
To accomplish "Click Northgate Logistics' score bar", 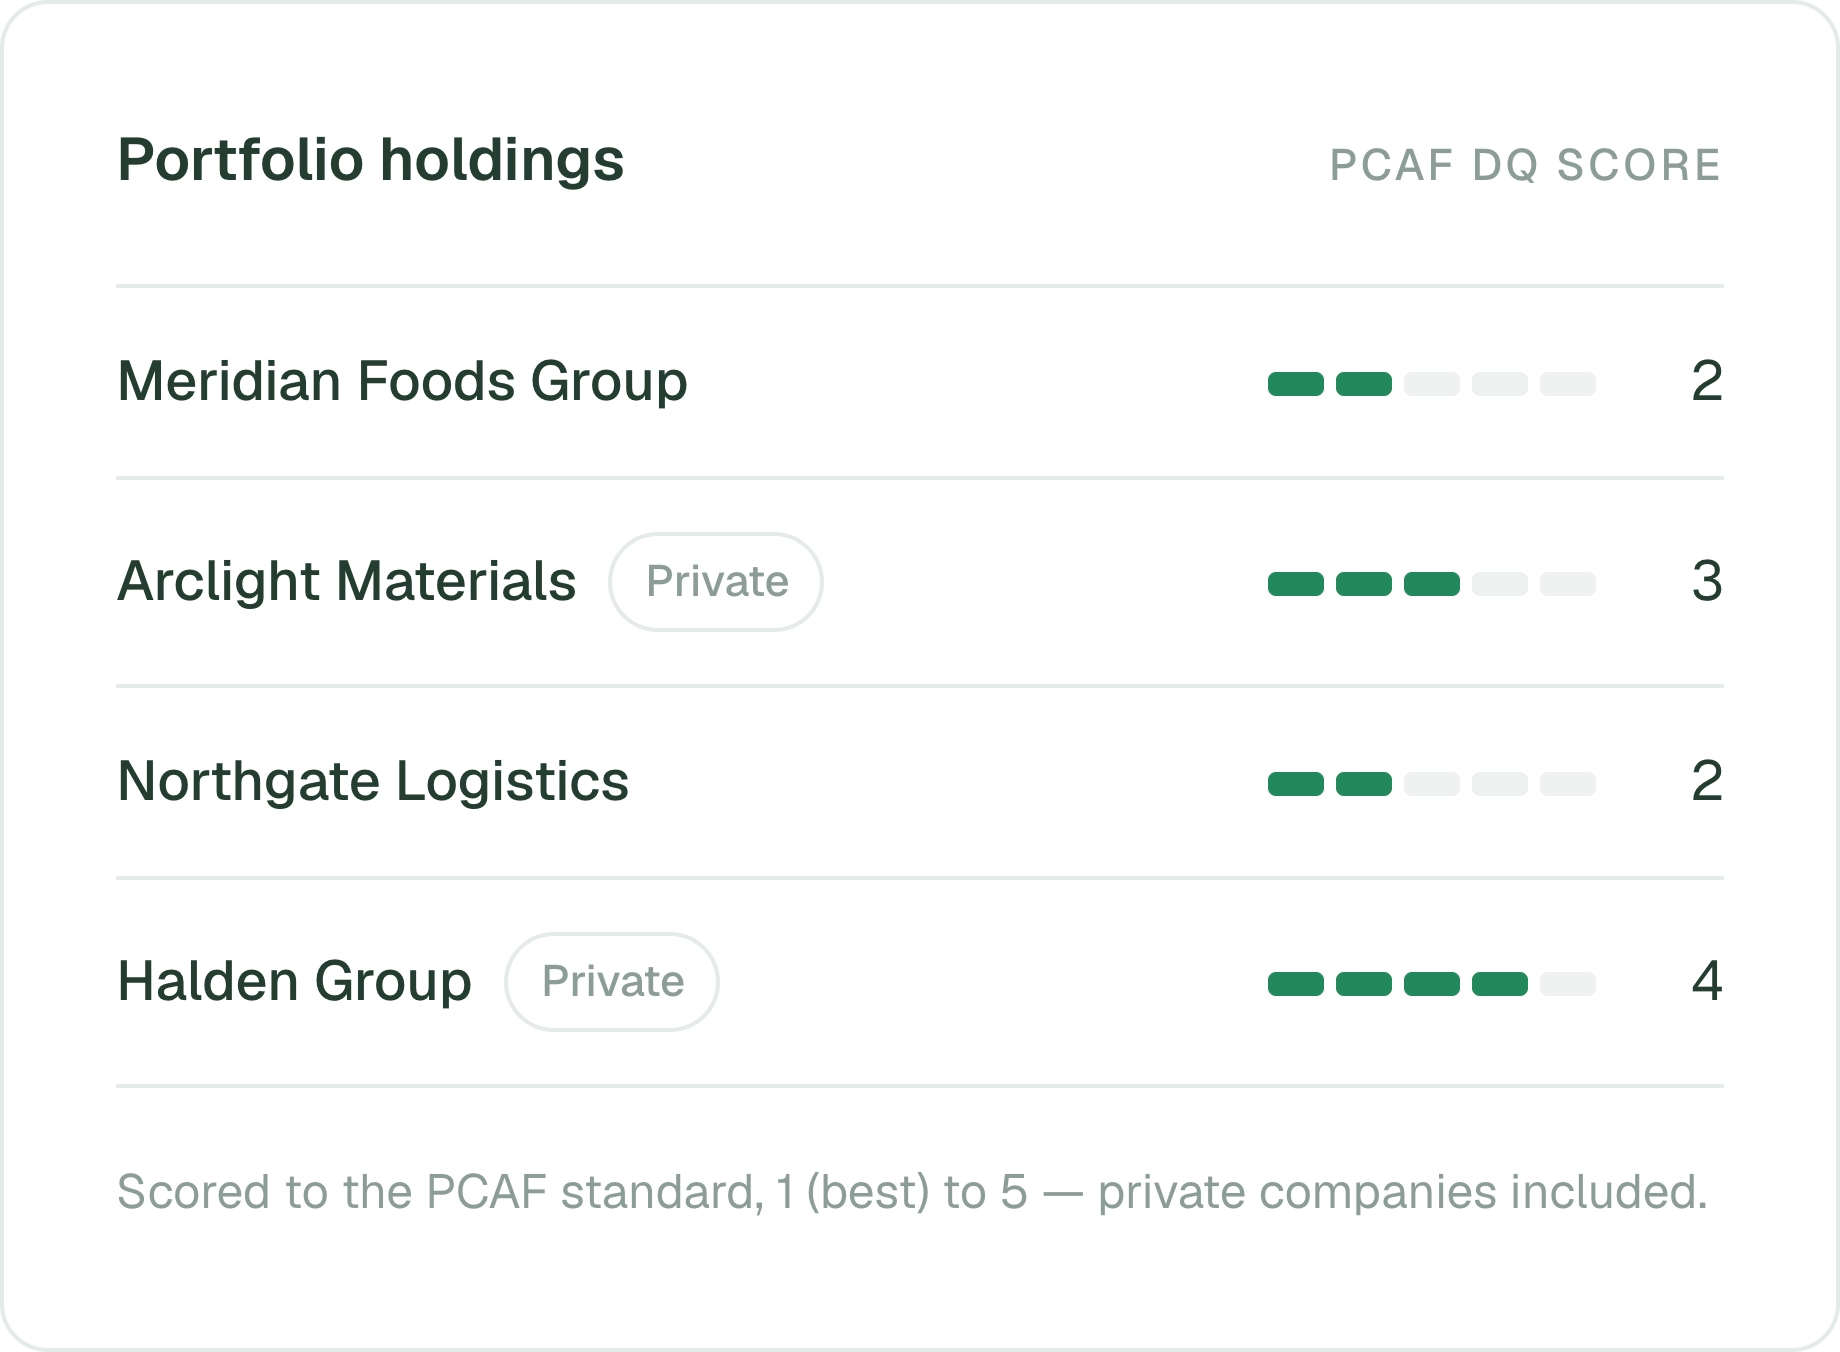I will click(1432, 784).
